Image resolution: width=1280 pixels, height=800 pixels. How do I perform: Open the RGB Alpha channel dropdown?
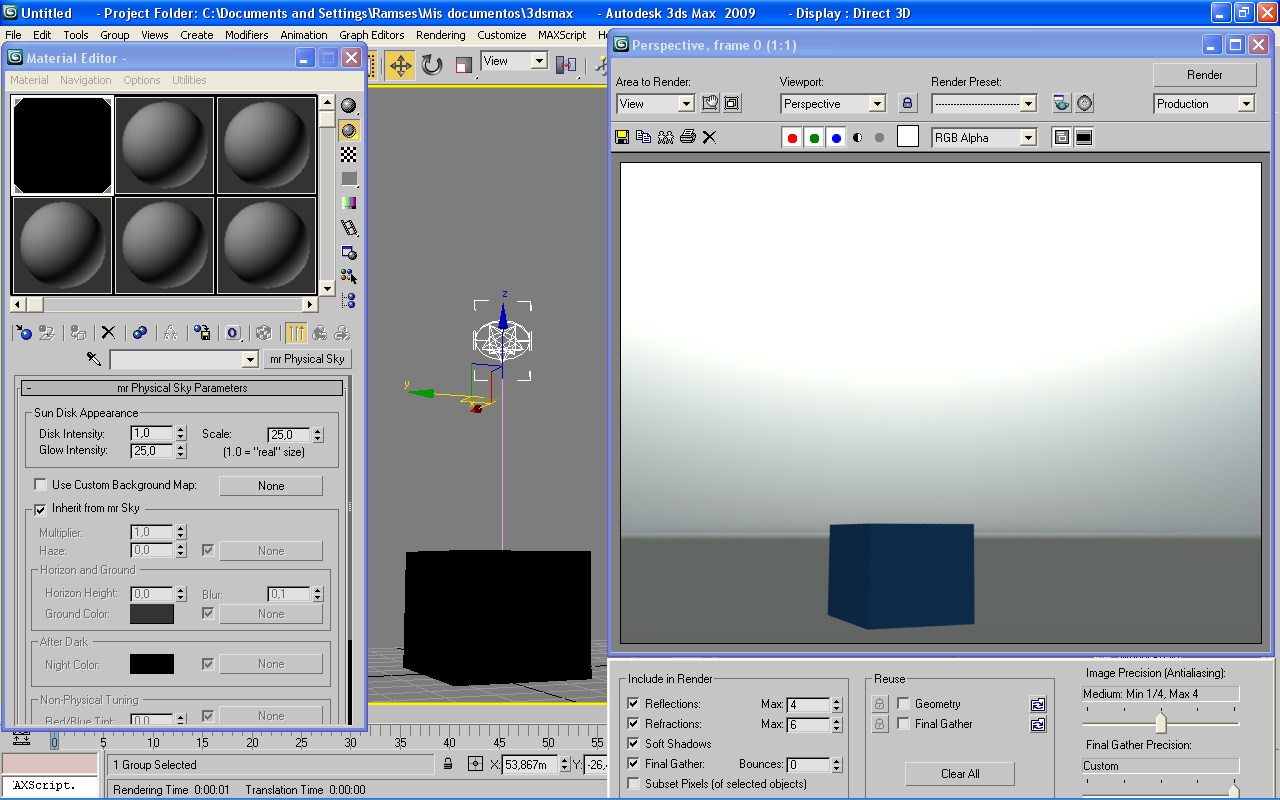984,138
